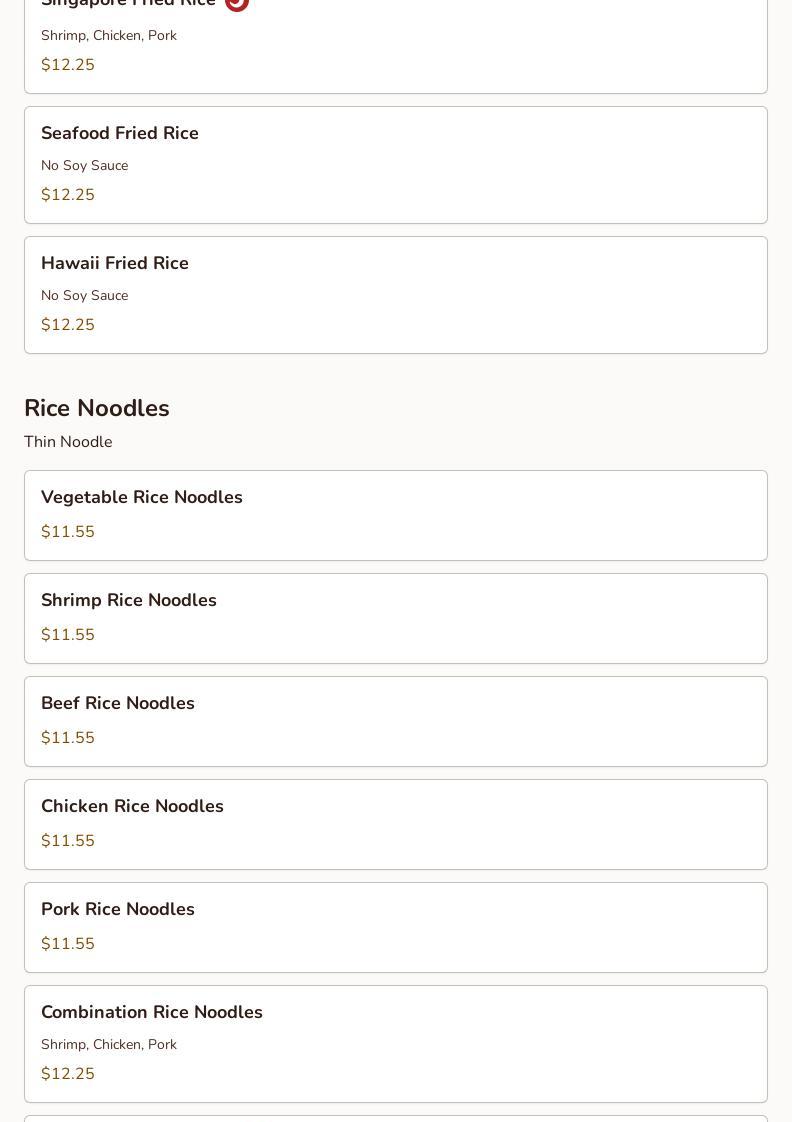Choose the Combination Rice Noodles item title
Image resolution: width=792 pixels, height=1122 pixels.
[152, 1012]
